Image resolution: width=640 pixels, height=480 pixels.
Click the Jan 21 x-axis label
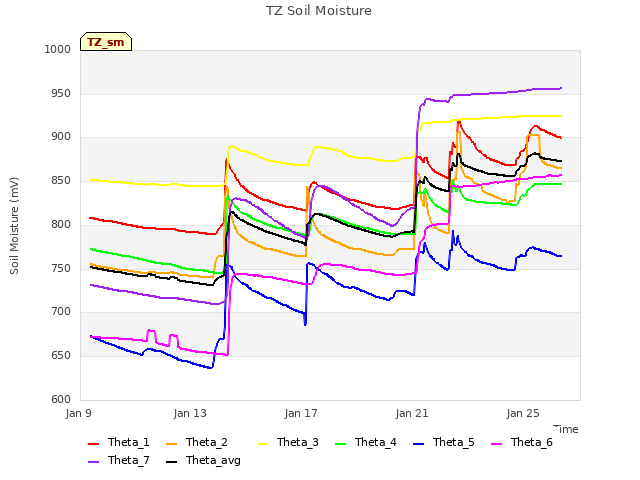[412, 413]
